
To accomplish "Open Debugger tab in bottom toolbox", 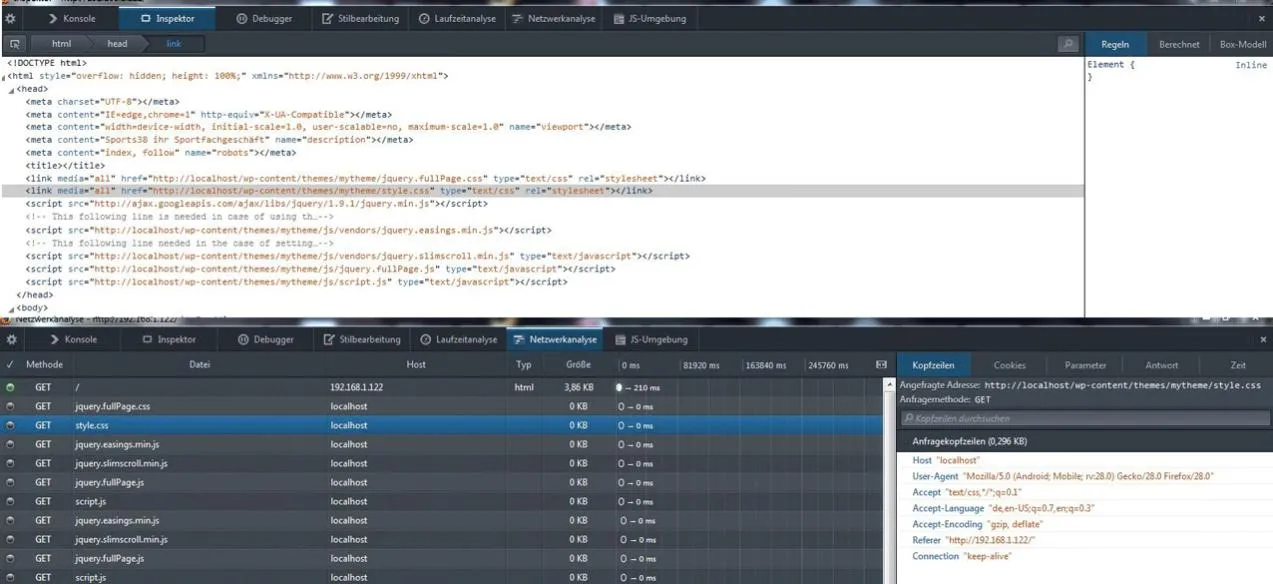I will 266,340.
